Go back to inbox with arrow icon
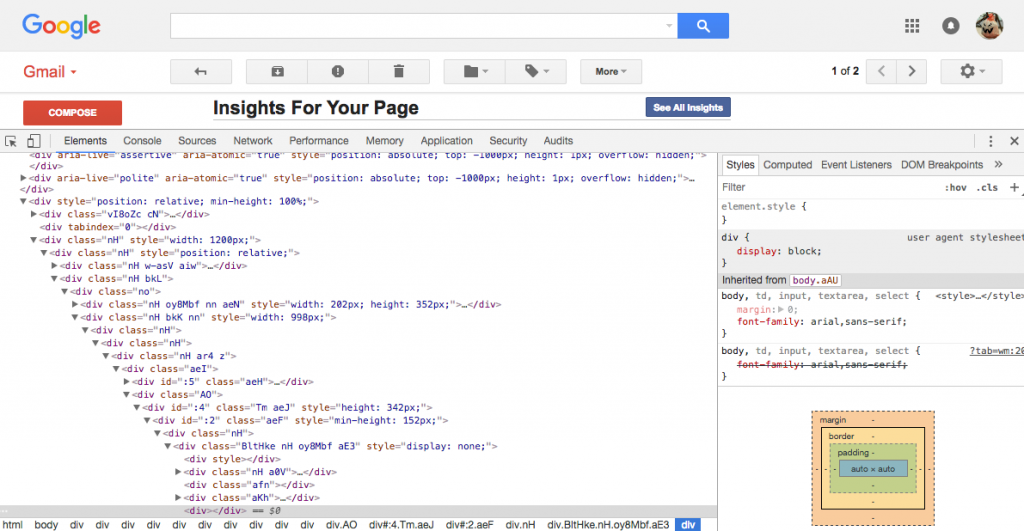Image resolution: width=1024 pixels, height=531 pixels. click(x=200, y=71)
